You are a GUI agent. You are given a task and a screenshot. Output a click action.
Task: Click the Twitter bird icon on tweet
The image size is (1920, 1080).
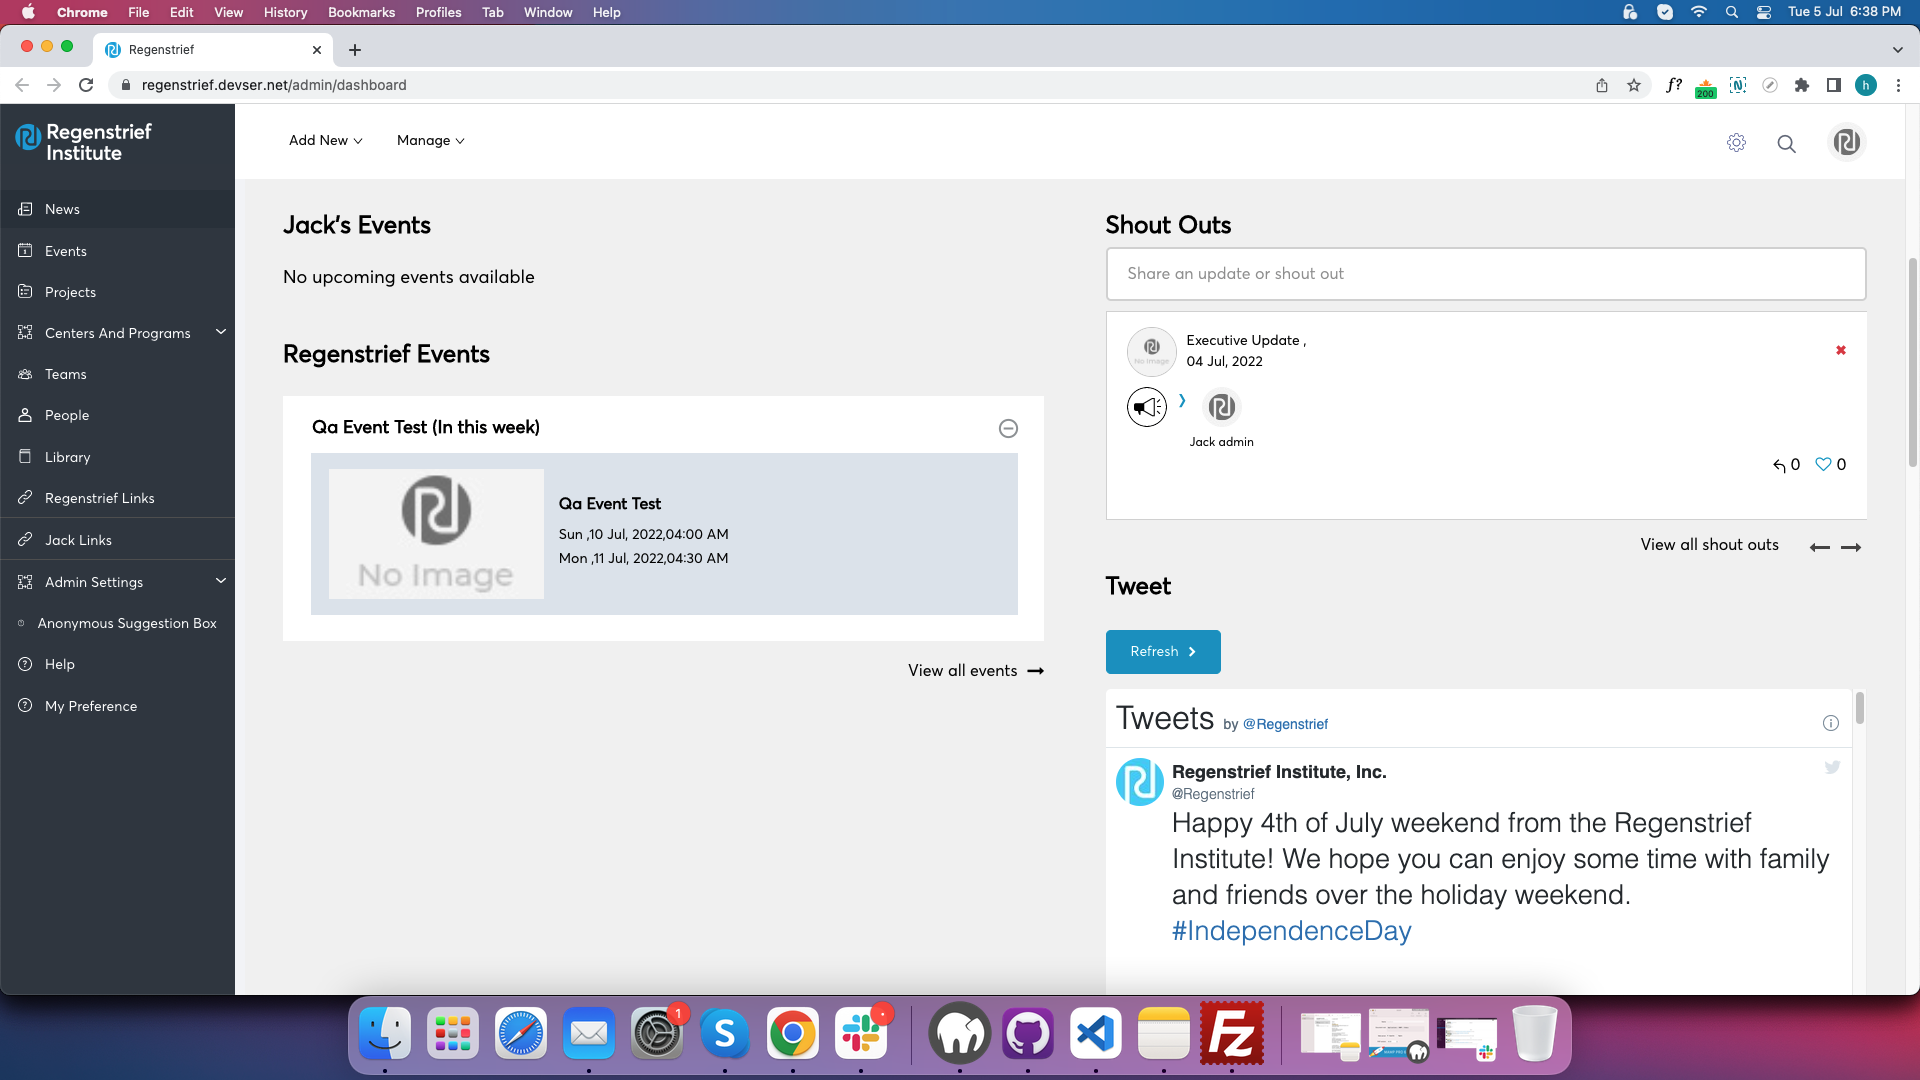(1832, 767)
